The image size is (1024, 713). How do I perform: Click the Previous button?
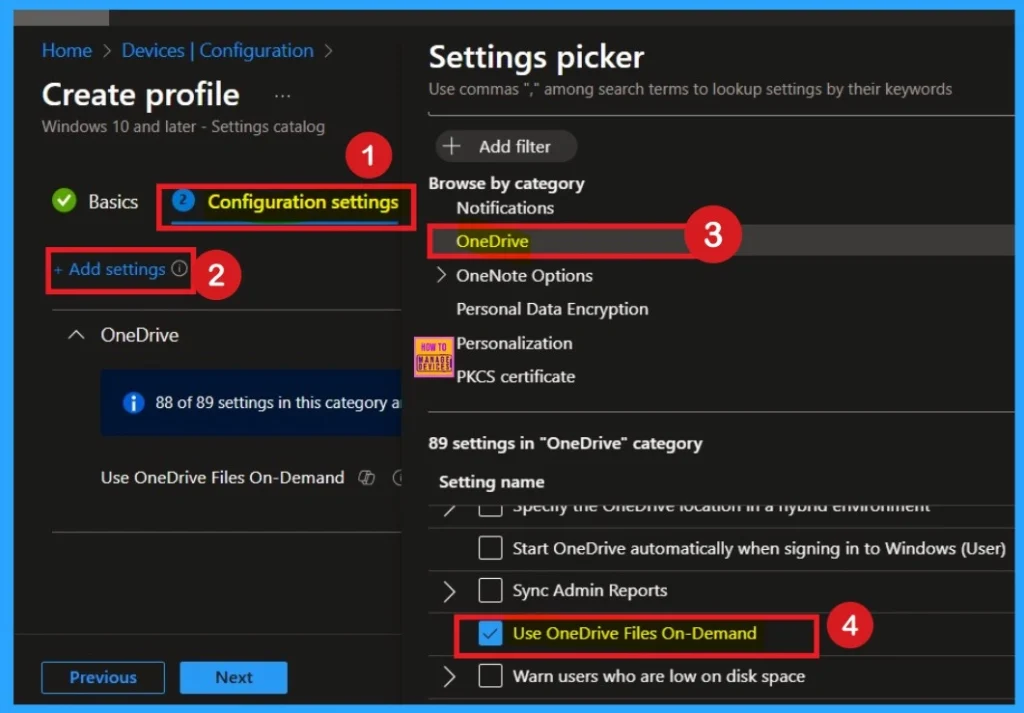pyautogui.click(x=102, y=677)
